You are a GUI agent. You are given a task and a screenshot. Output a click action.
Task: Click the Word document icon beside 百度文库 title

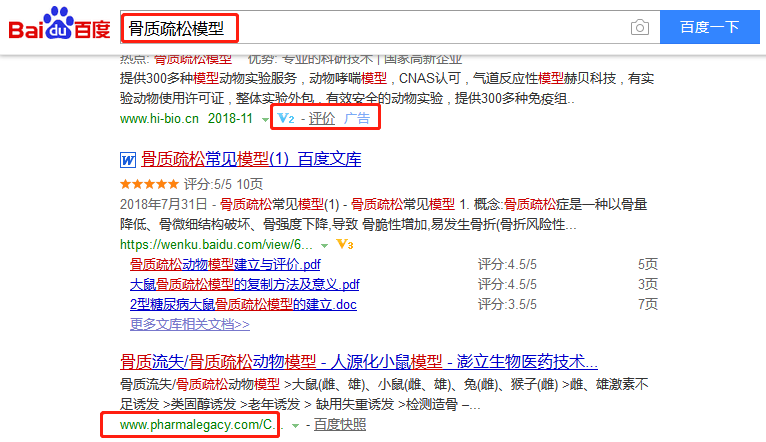pos(128,160)
